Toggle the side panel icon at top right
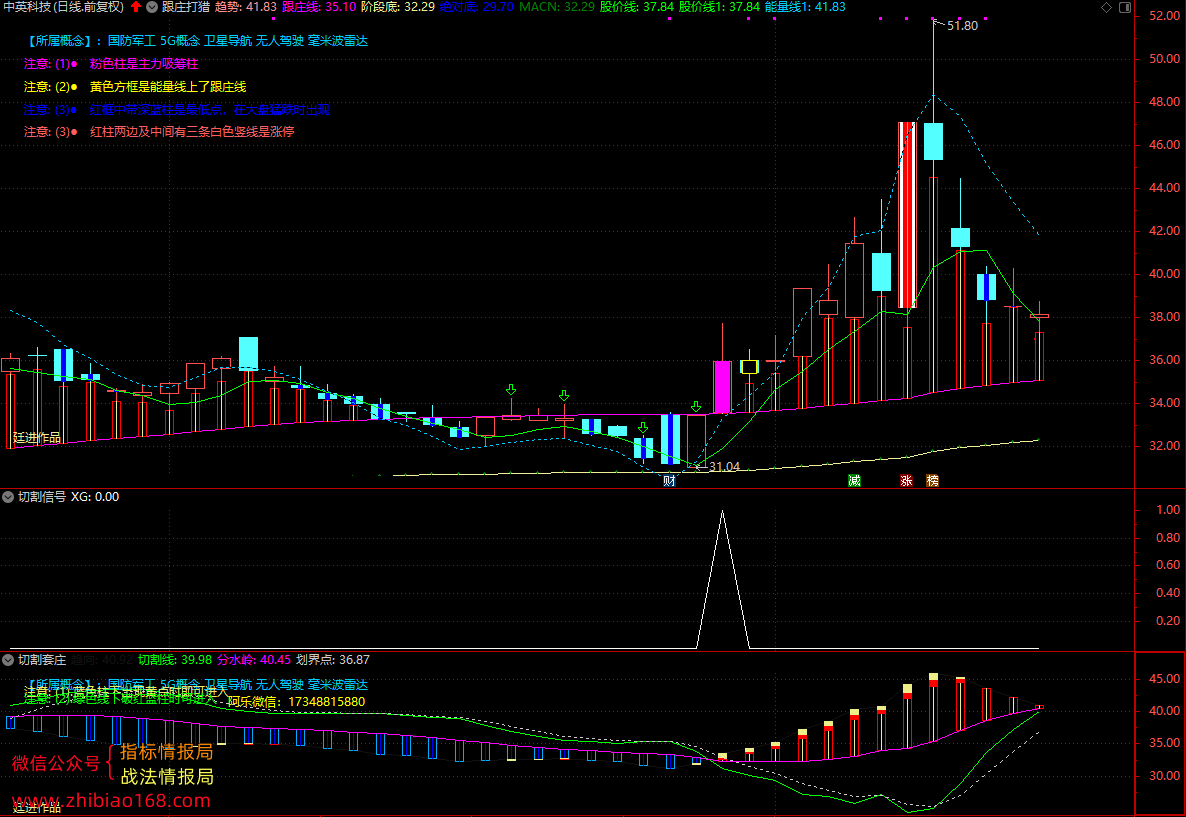The width and height of the screenshot is (1186, 817). click(1125, 8)
